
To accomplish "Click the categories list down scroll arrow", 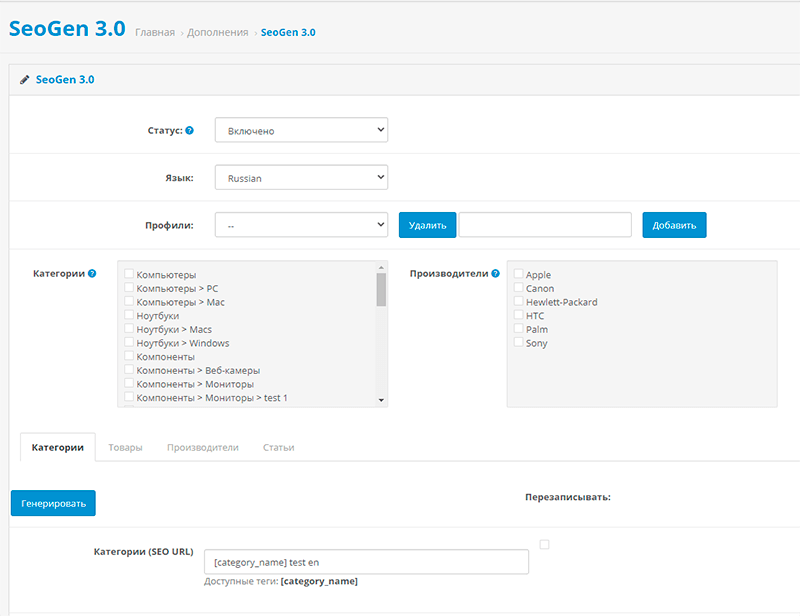I will click(x=381, y=400).
